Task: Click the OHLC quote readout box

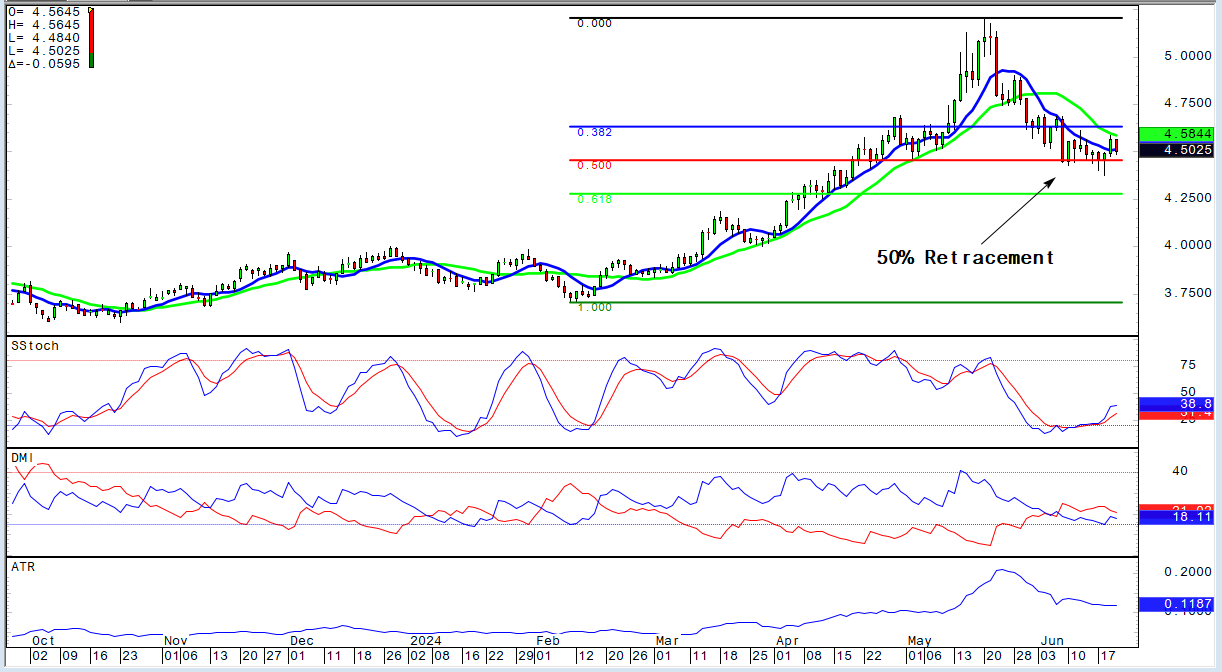Action: pyautogui.click(x=45, y=37)
